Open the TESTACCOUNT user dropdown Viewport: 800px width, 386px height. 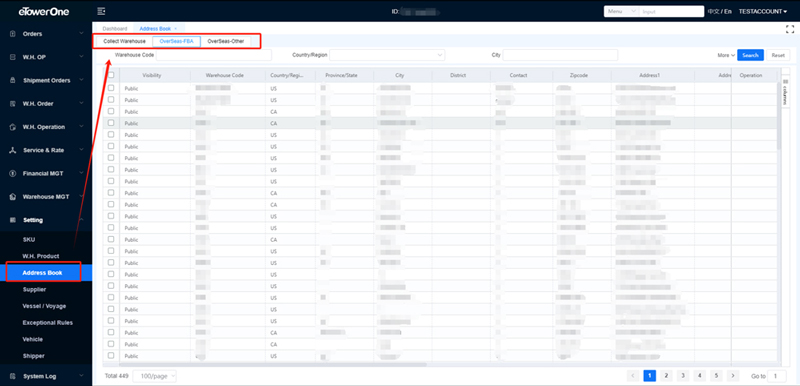[763, 11]
